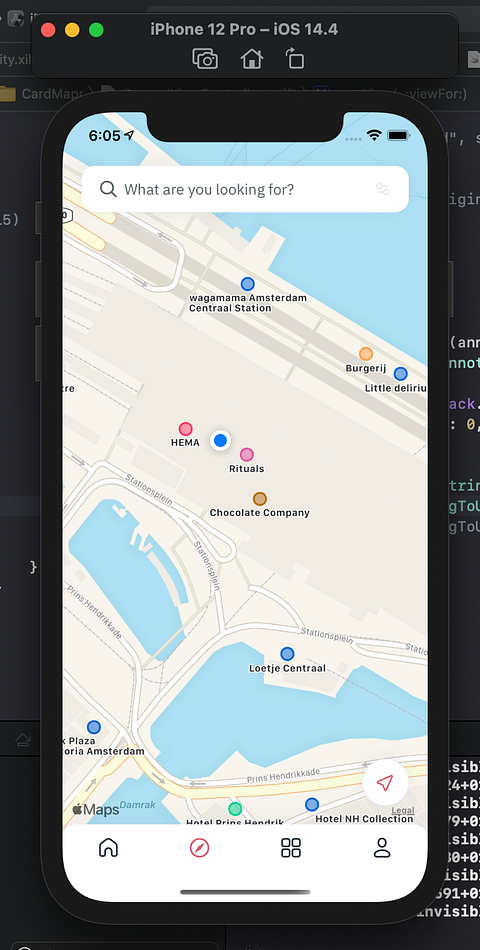Tap the Loetje Centraal marker

(287, 654)
